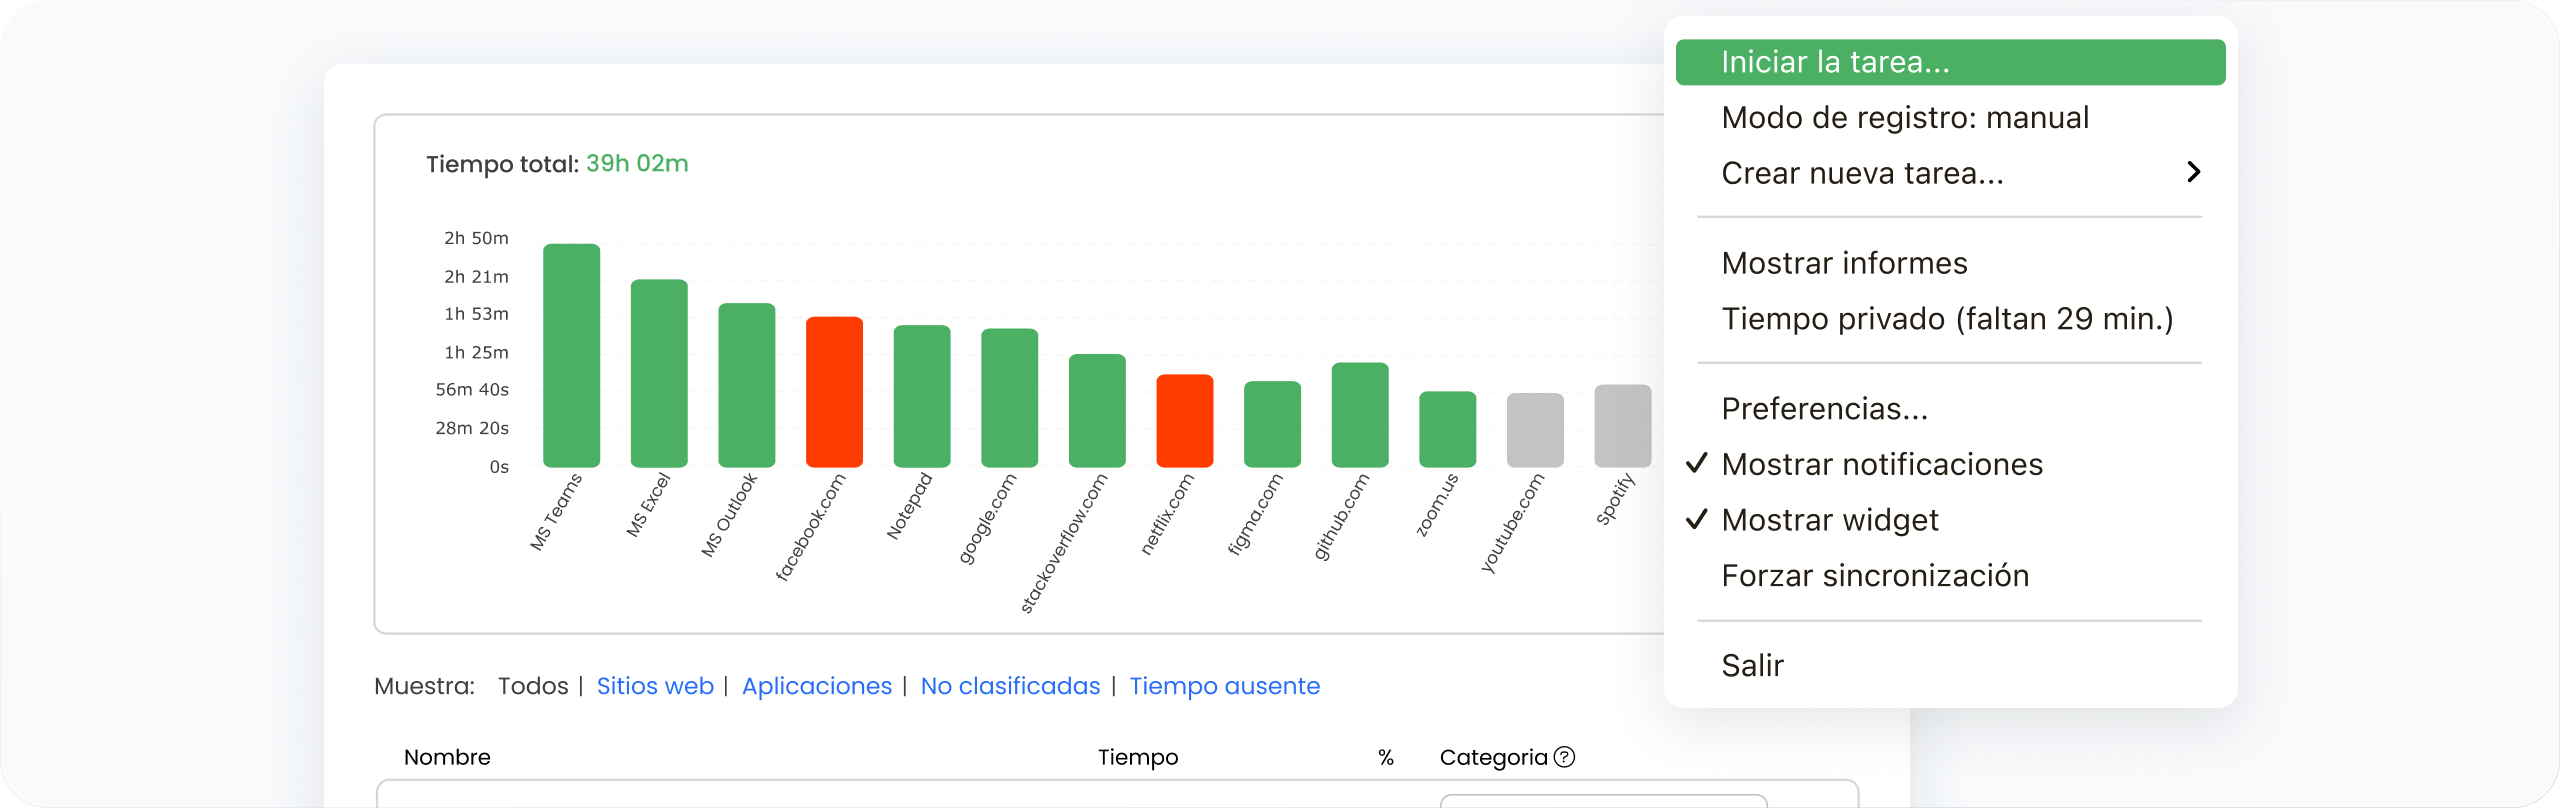Filter list by Sitios web
2560x808 pixels.
click(x=655, y=686)
